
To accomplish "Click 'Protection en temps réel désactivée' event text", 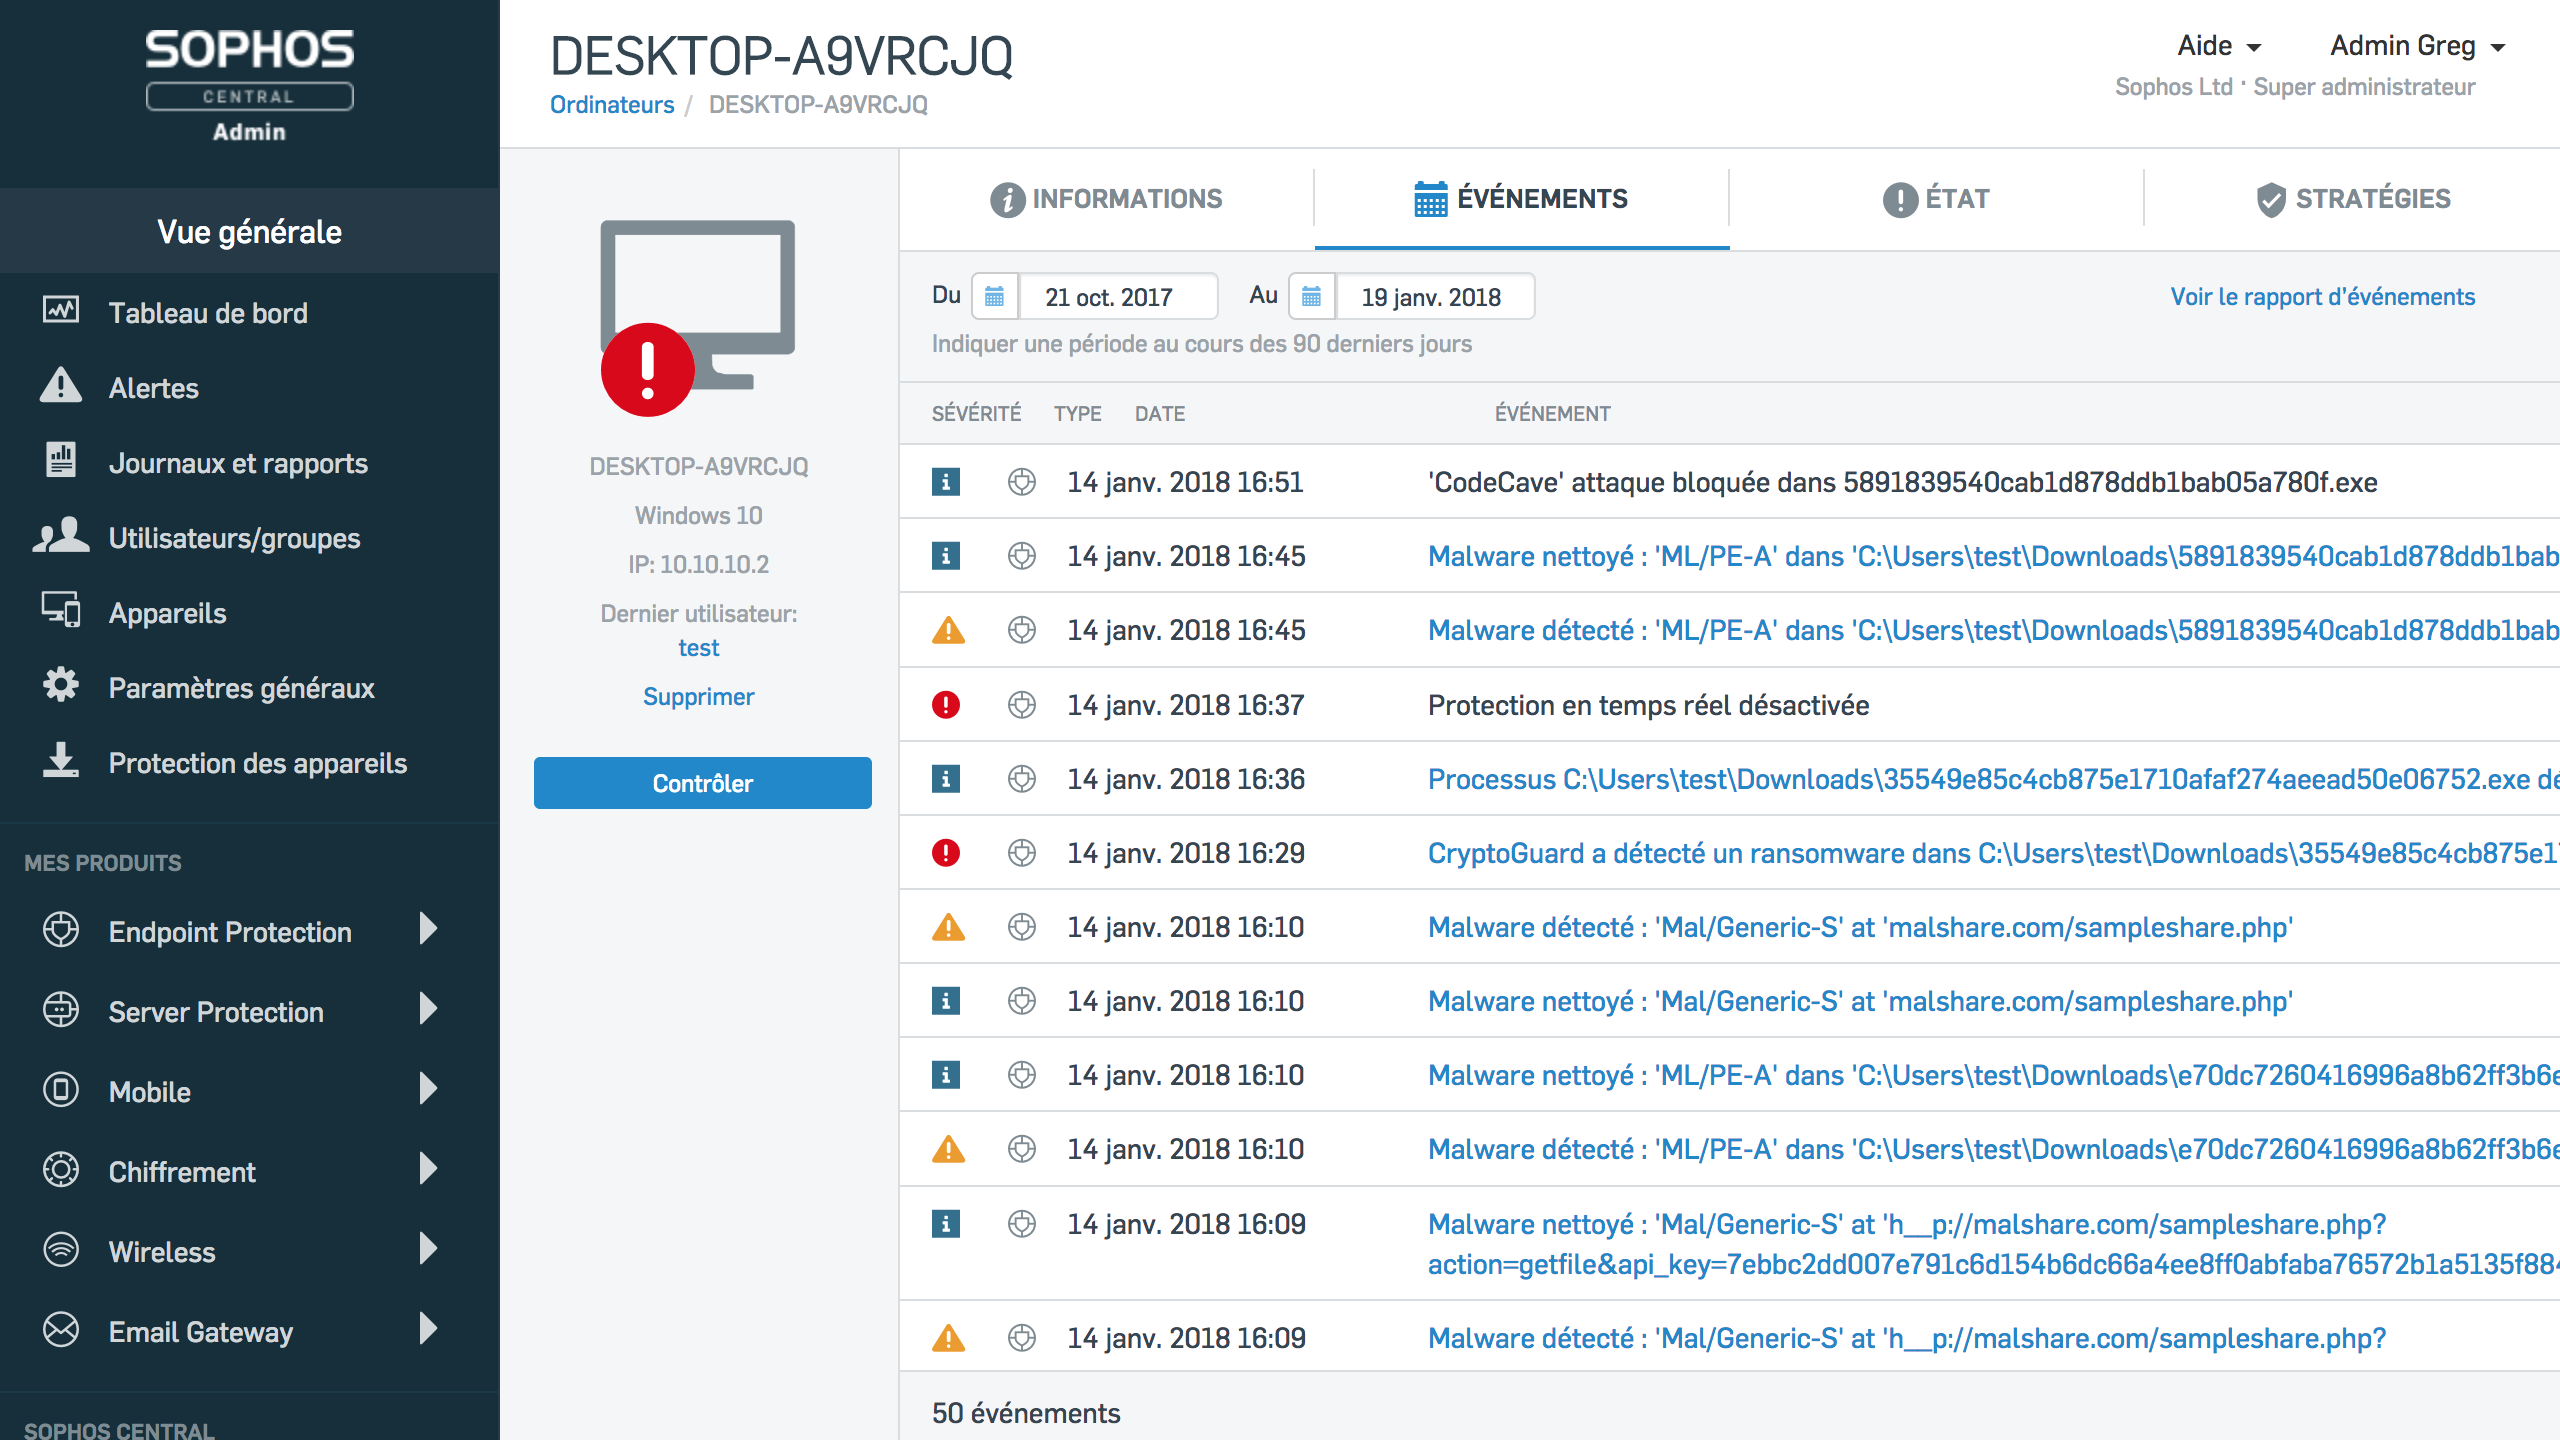I will (1648, 705).
